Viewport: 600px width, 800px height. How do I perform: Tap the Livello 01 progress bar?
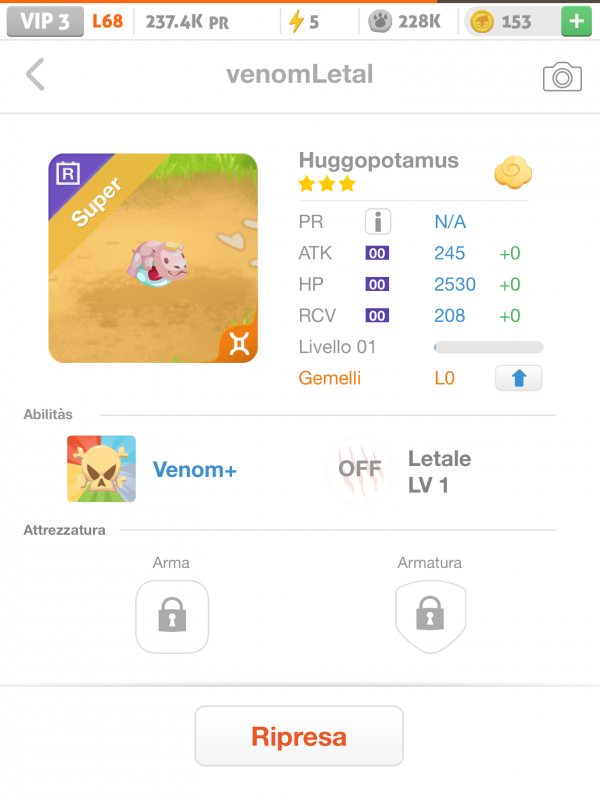click(x=488, y=347)
